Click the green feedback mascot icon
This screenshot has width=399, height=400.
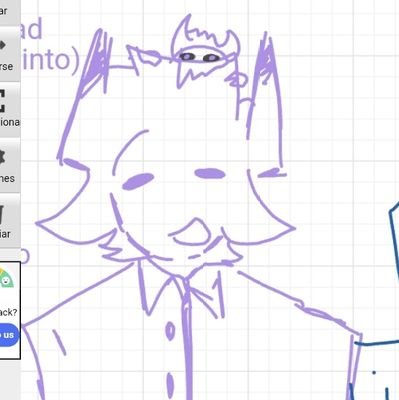point(6,278)
